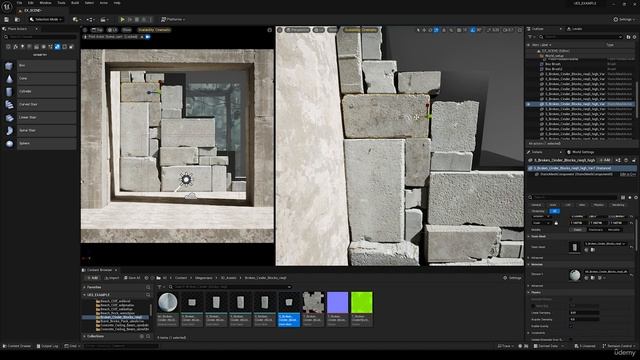Switch to World Settings tab
The width and height of the screenshot is (640, 360).
(x=580, y=152)
